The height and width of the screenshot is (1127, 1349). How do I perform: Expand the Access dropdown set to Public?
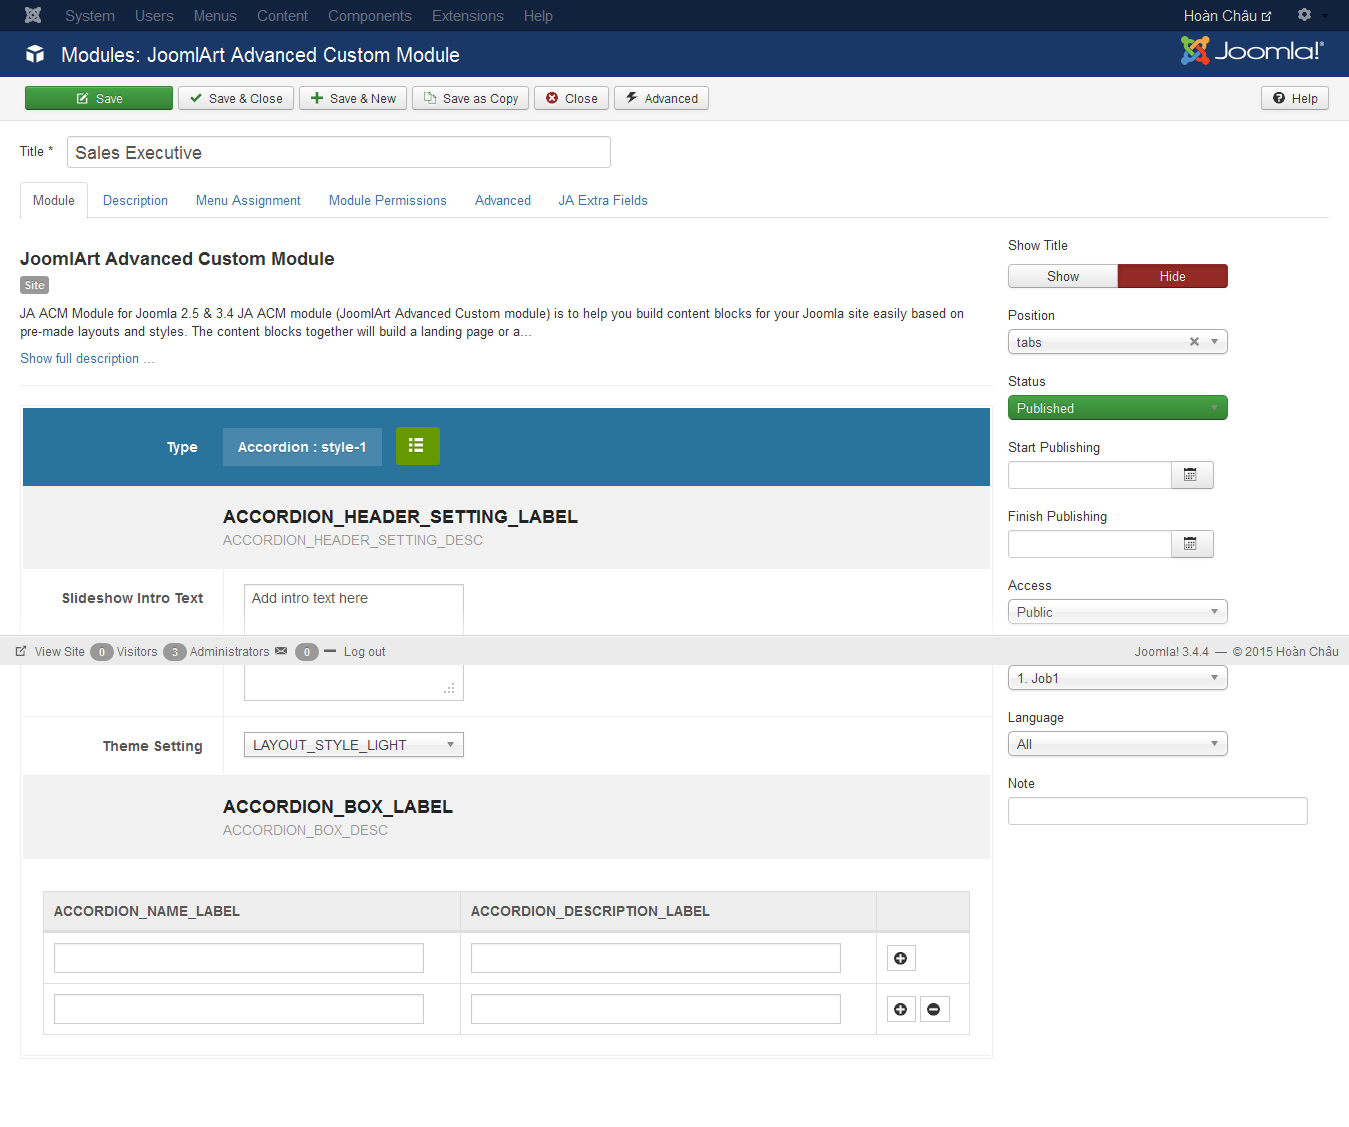click(x=1117, y=612)
